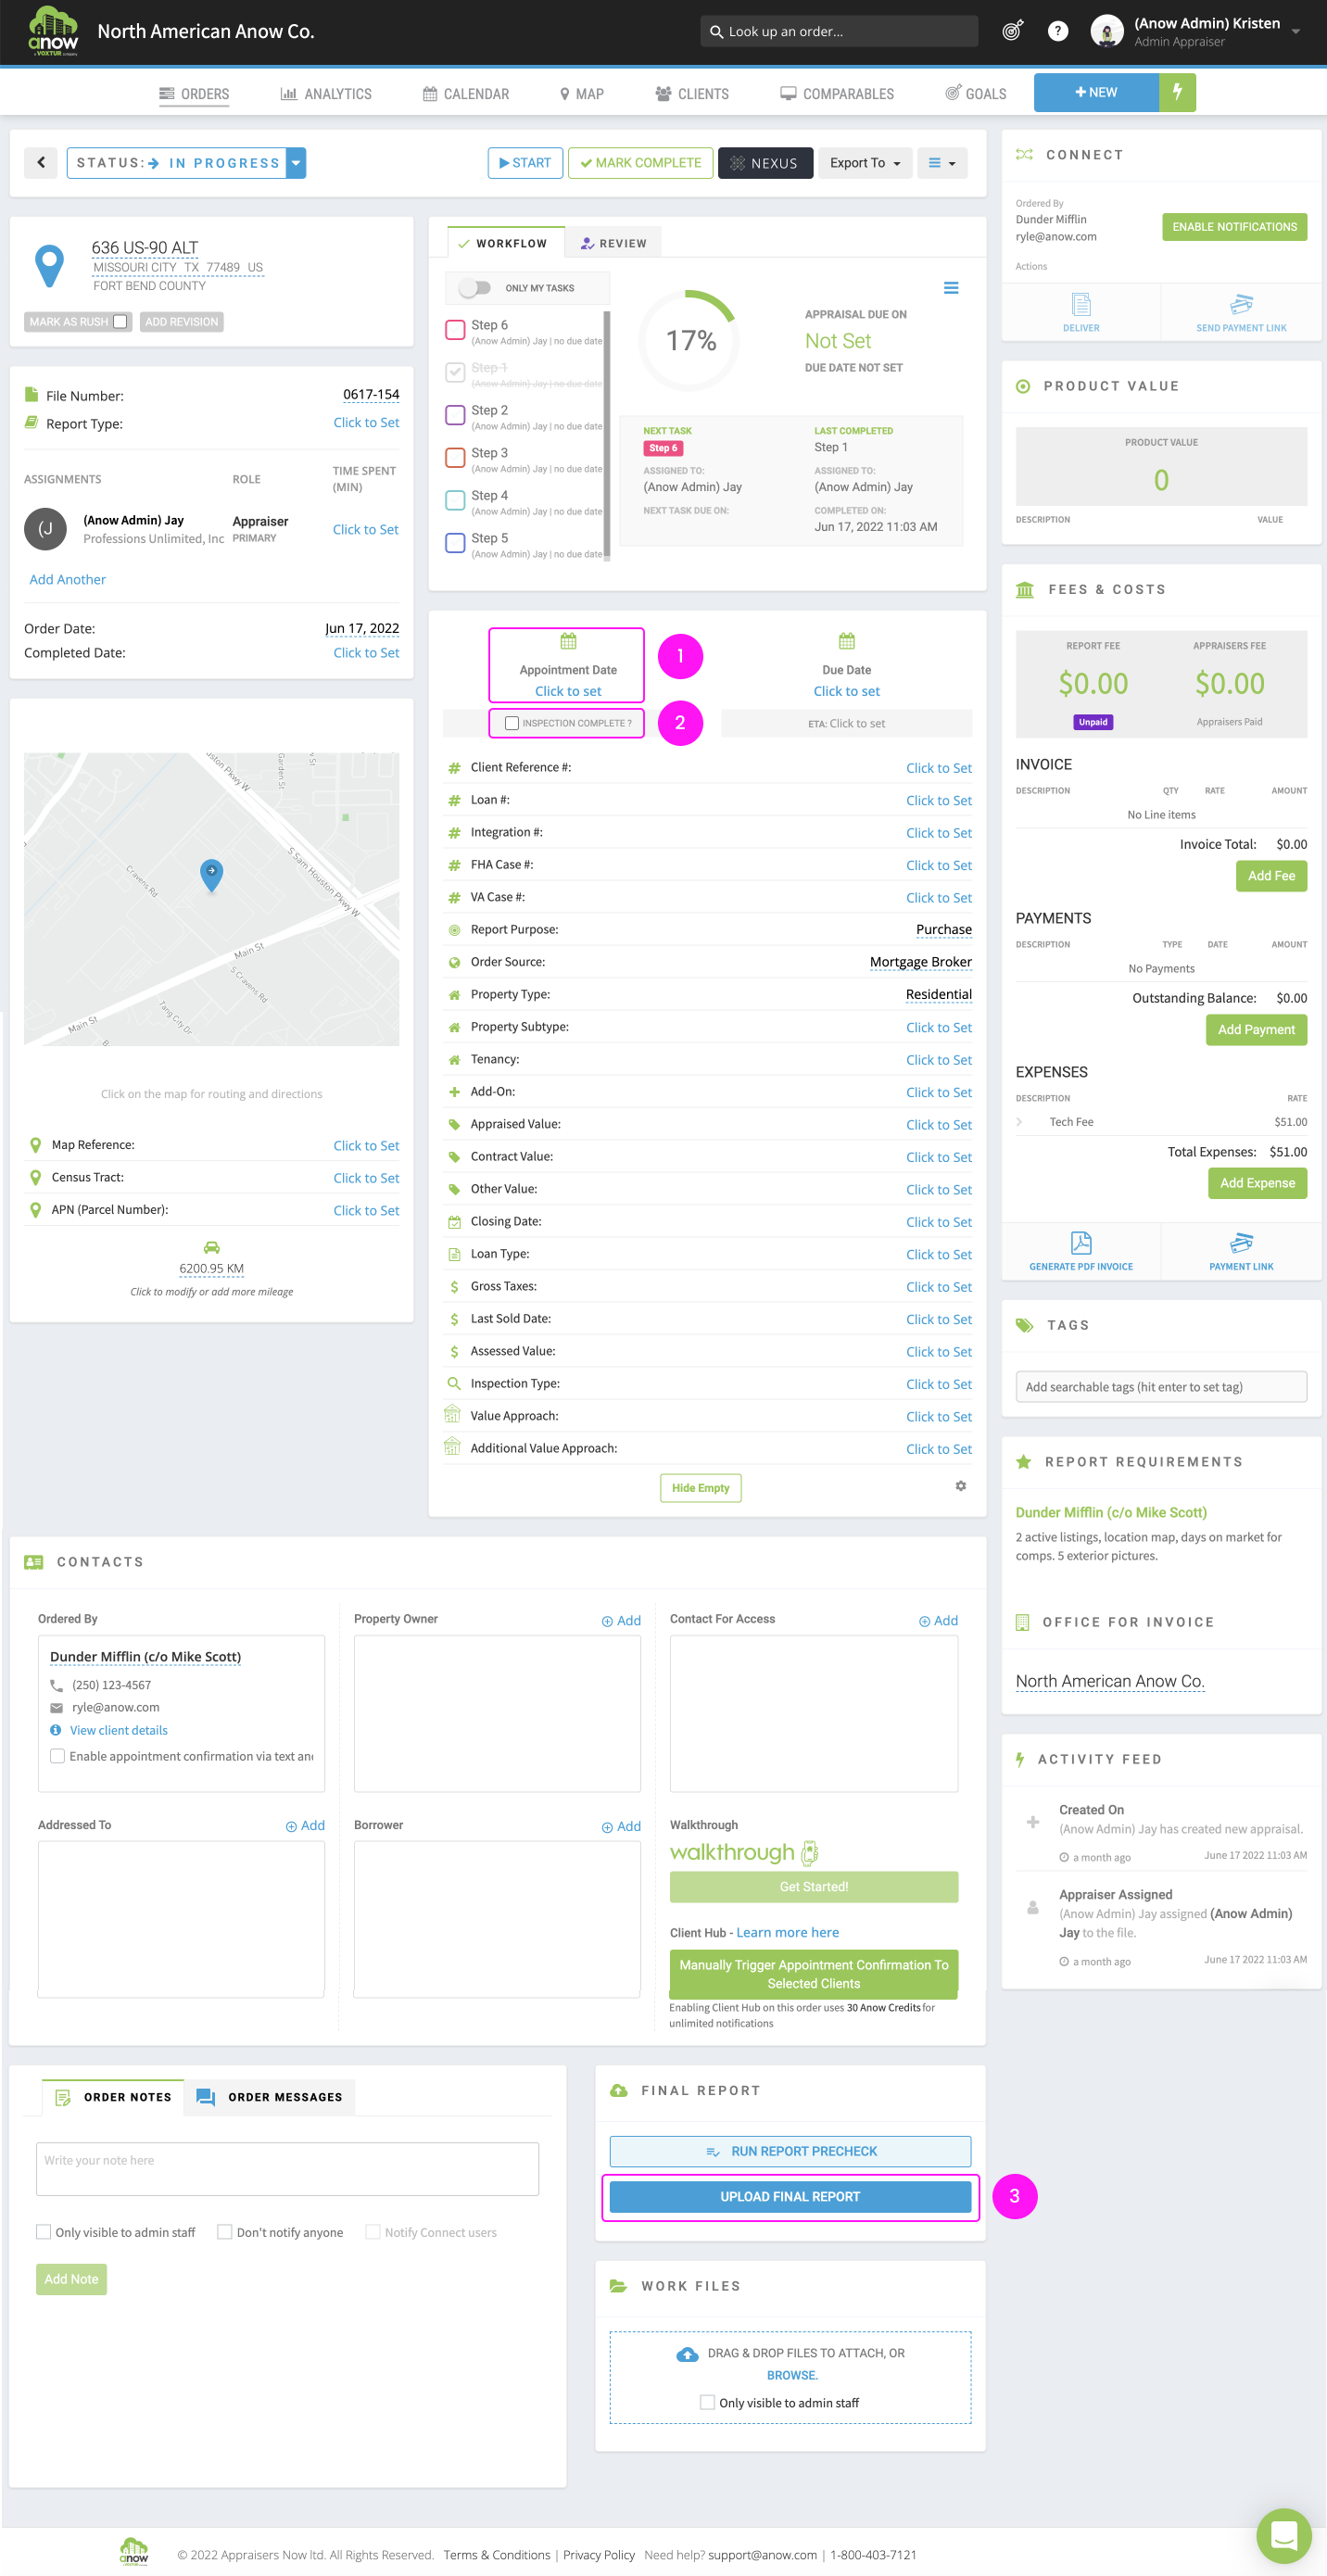Click the lightning quick-action icon beside New
1327x2576 pixels.
(x=1177, y=92)
